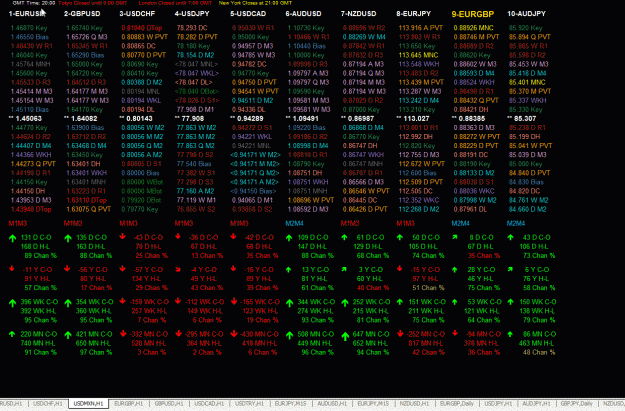Screen dimensions: 625x411
Task: Switch to the USDCHF,H1 chart tab
Action: pyautogui.click(x=48, y=404)
